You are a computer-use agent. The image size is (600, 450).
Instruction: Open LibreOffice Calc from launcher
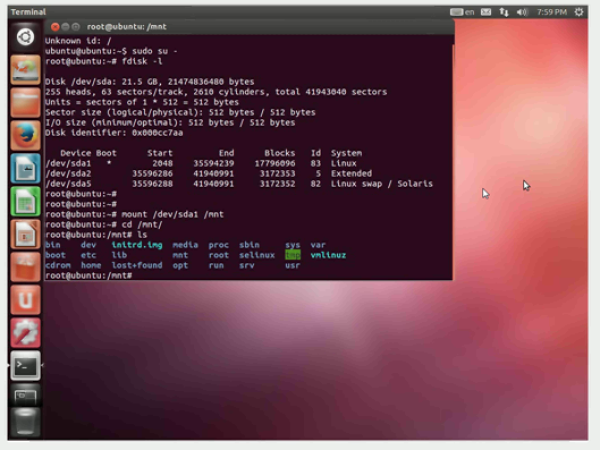pos(26,201)
